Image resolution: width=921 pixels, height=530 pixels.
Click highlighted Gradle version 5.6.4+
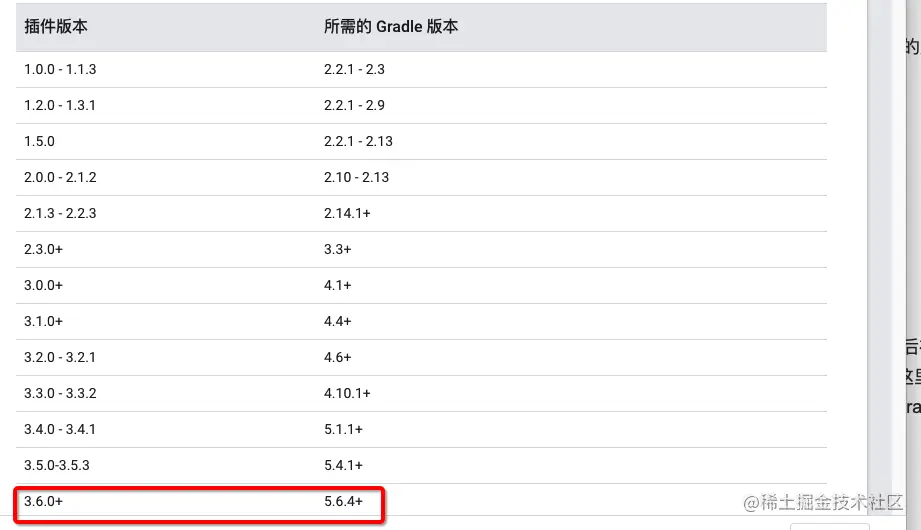click(344, 501)
